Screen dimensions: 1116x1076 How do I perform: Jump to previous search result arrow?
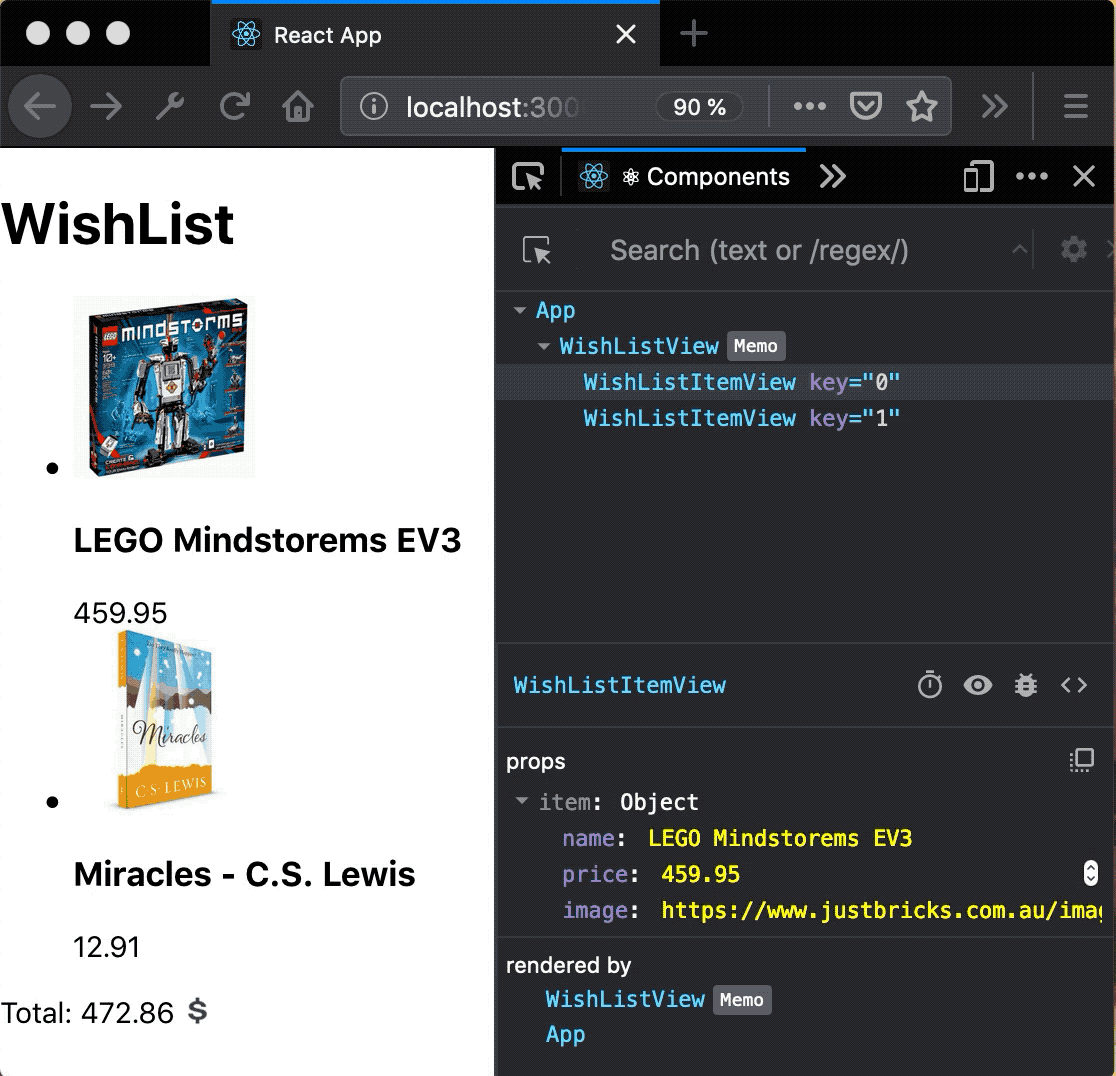pos(1018,250)
